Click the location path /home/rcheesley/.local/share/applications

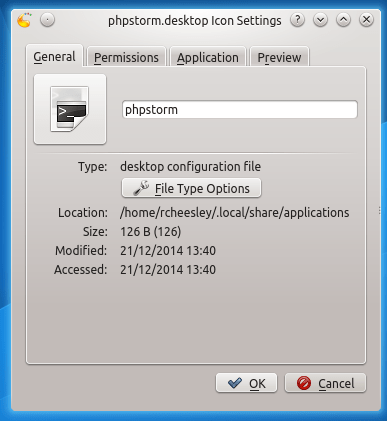(x=235, y=213)
